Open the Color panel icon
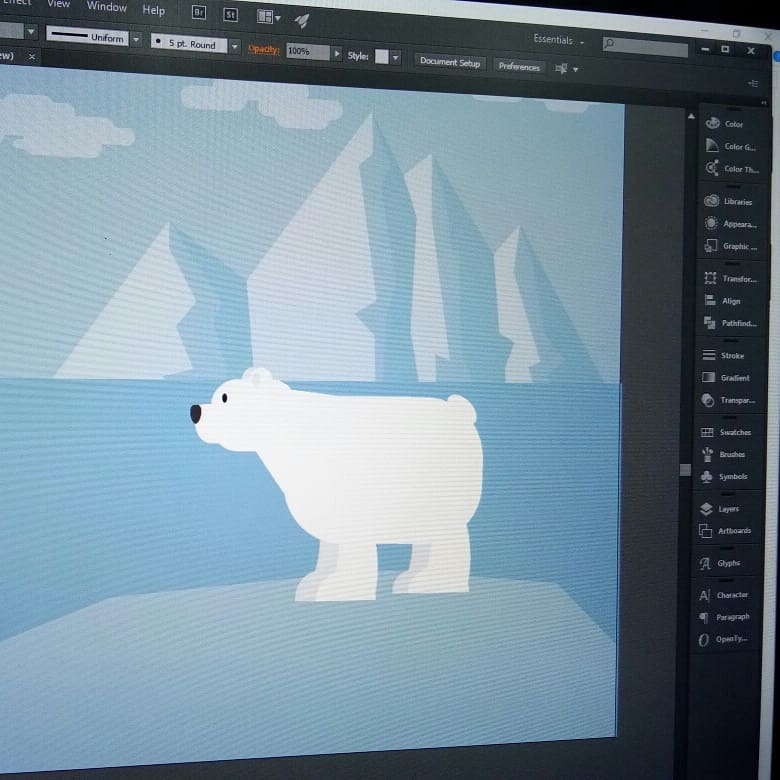 click(712, 123)
